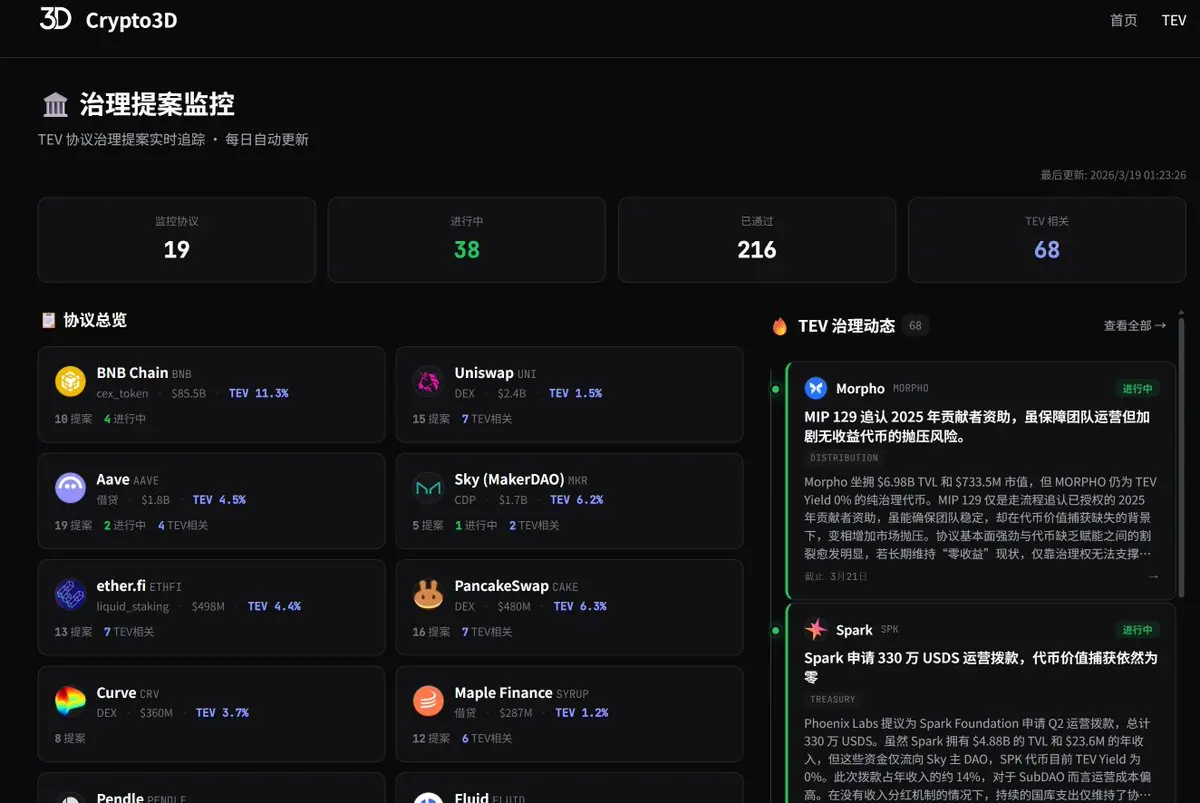
Task: Click the Sky MakerDAO logo icon
Action: click(x=428, y=488)
